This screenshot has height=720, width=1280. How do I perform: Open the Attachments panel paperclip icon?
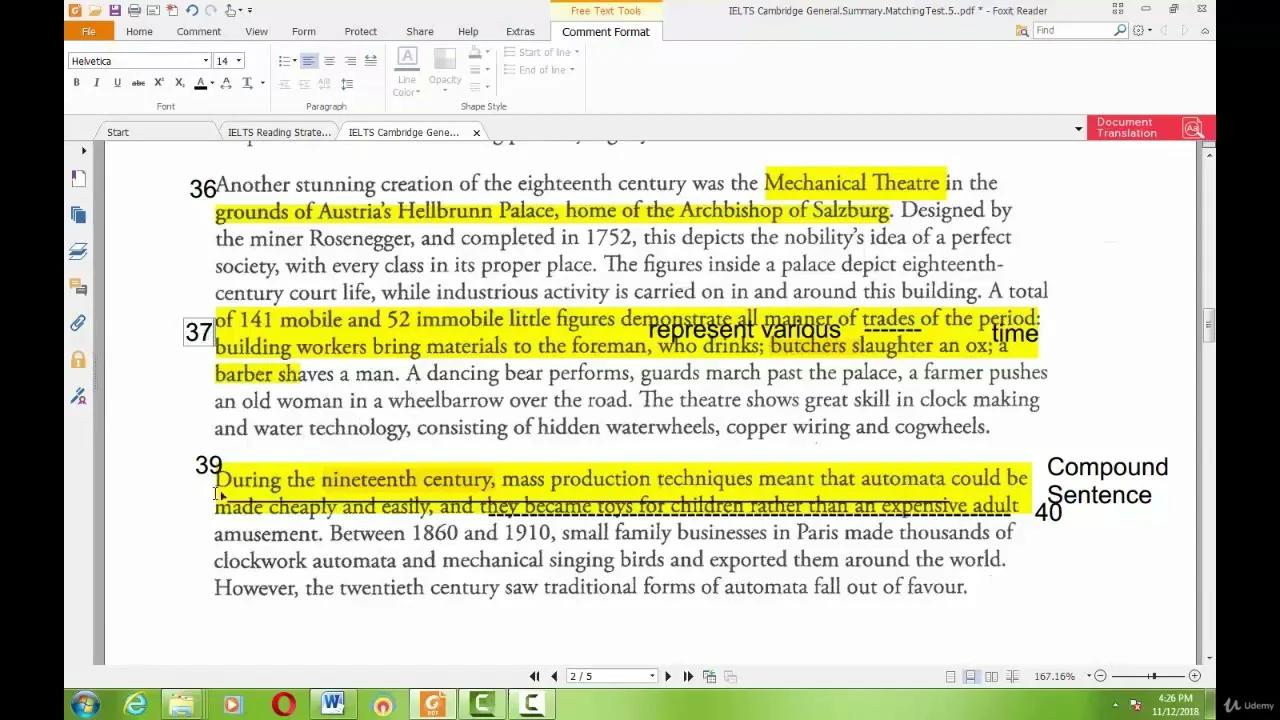click(x=78, y=323)
